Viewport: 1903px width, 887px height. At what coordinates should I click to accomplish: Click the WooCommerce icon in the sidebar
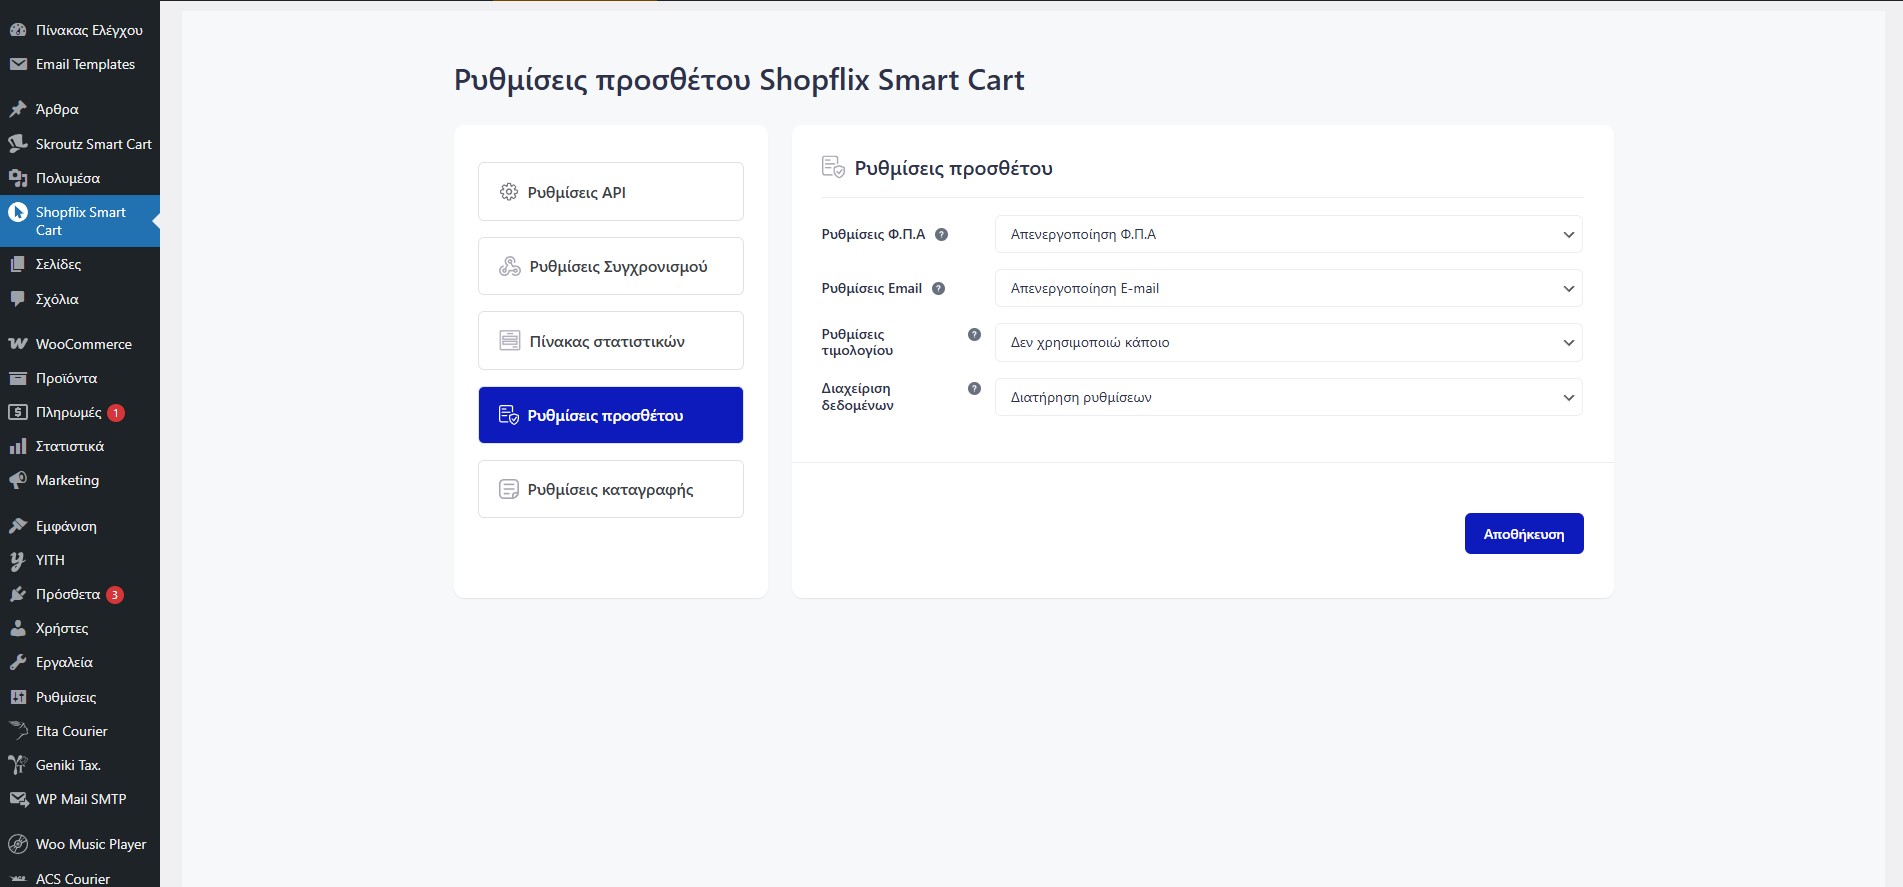(18, 344)
